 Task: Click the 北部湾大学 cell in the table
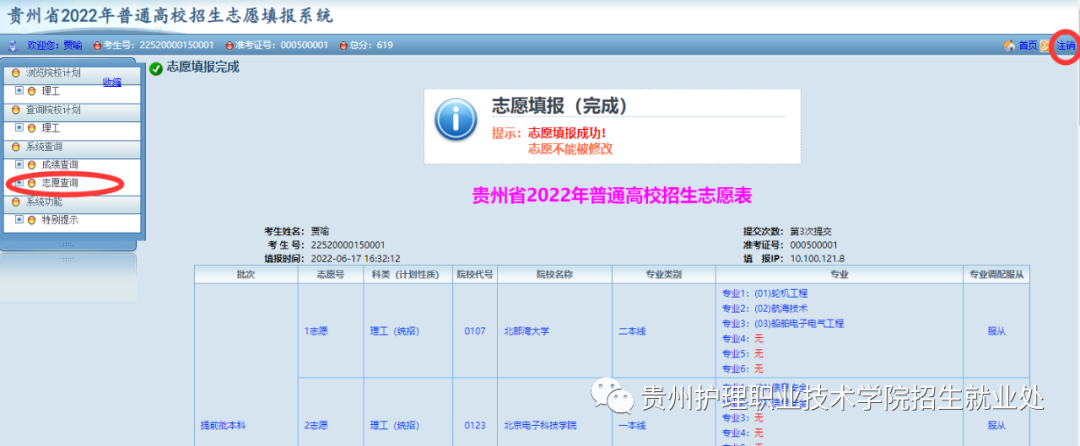pos(526,330)
